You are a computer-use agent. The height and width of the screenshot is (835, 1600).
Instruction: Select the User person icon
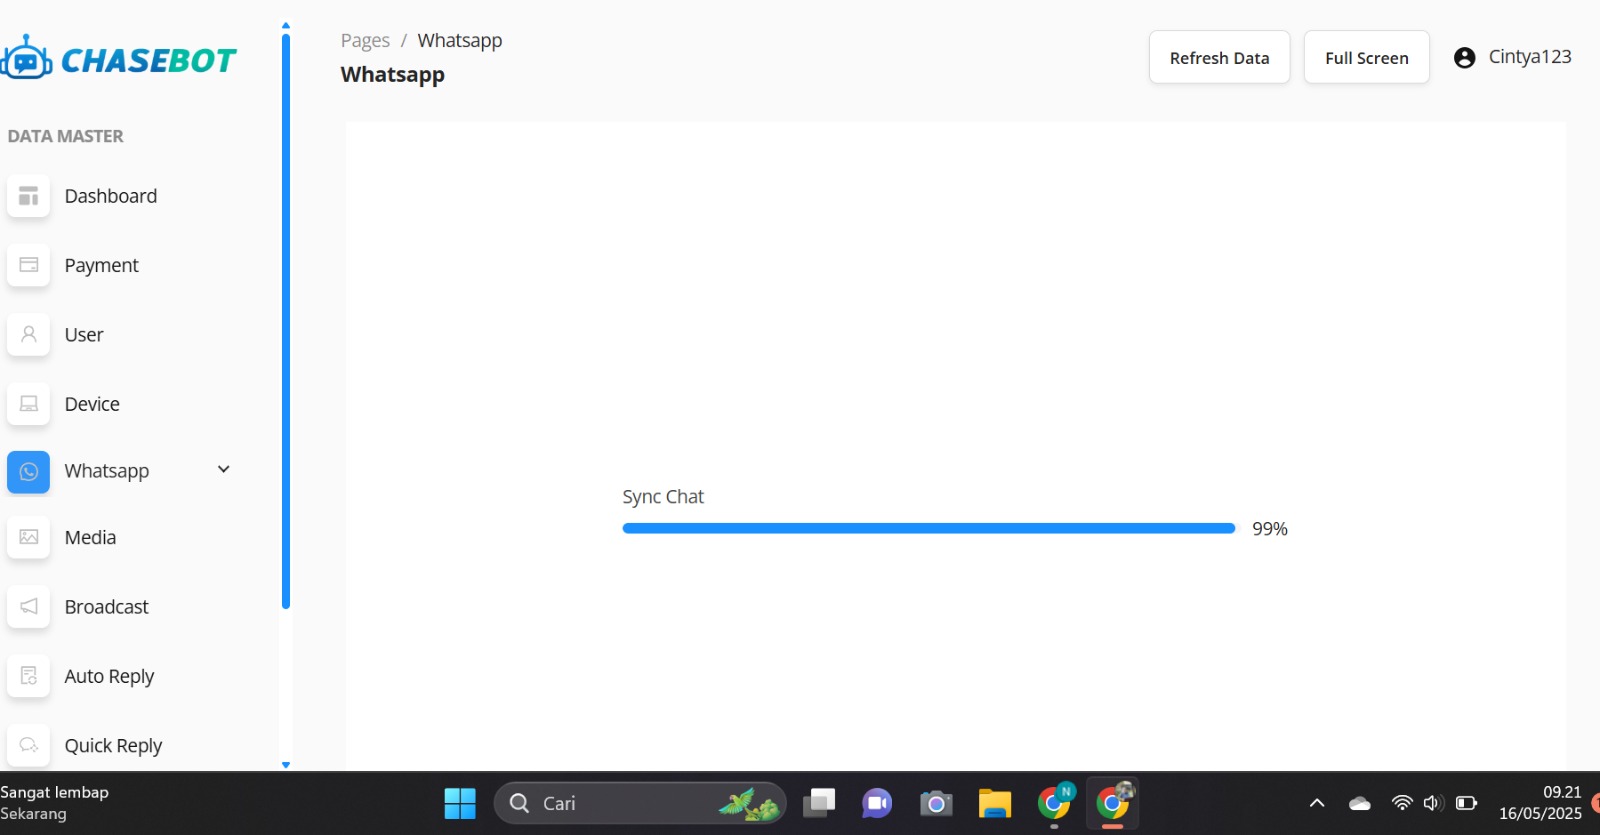point(28,335)
